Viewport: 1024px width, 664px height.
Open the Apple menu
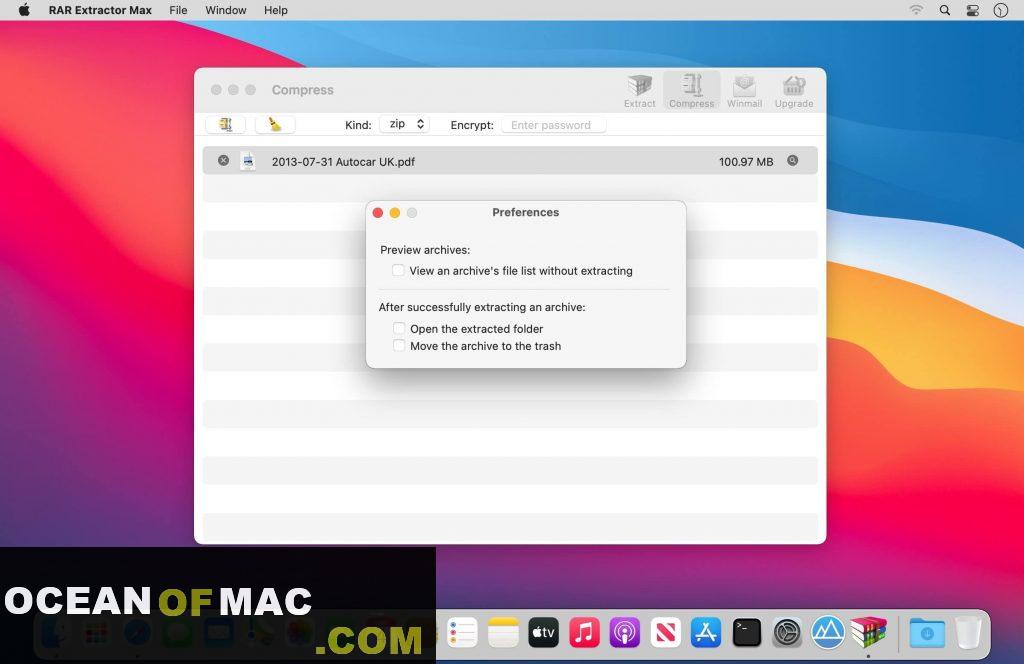[24, 10]
